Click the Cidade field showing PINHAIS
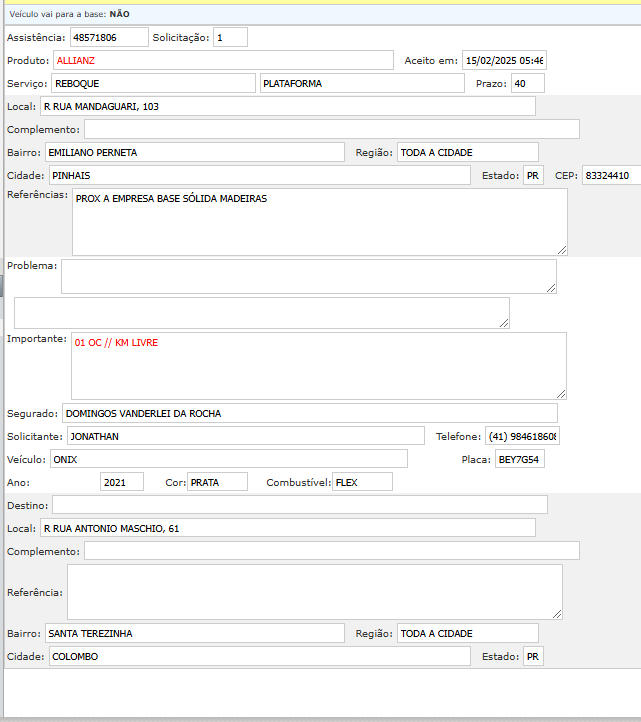641x722 pixels. point(258,175)
